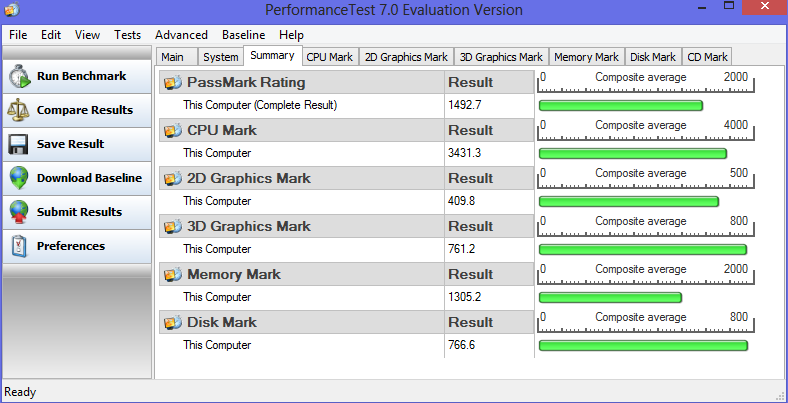
Task: Open the View menu
Action: coord(87,35)
